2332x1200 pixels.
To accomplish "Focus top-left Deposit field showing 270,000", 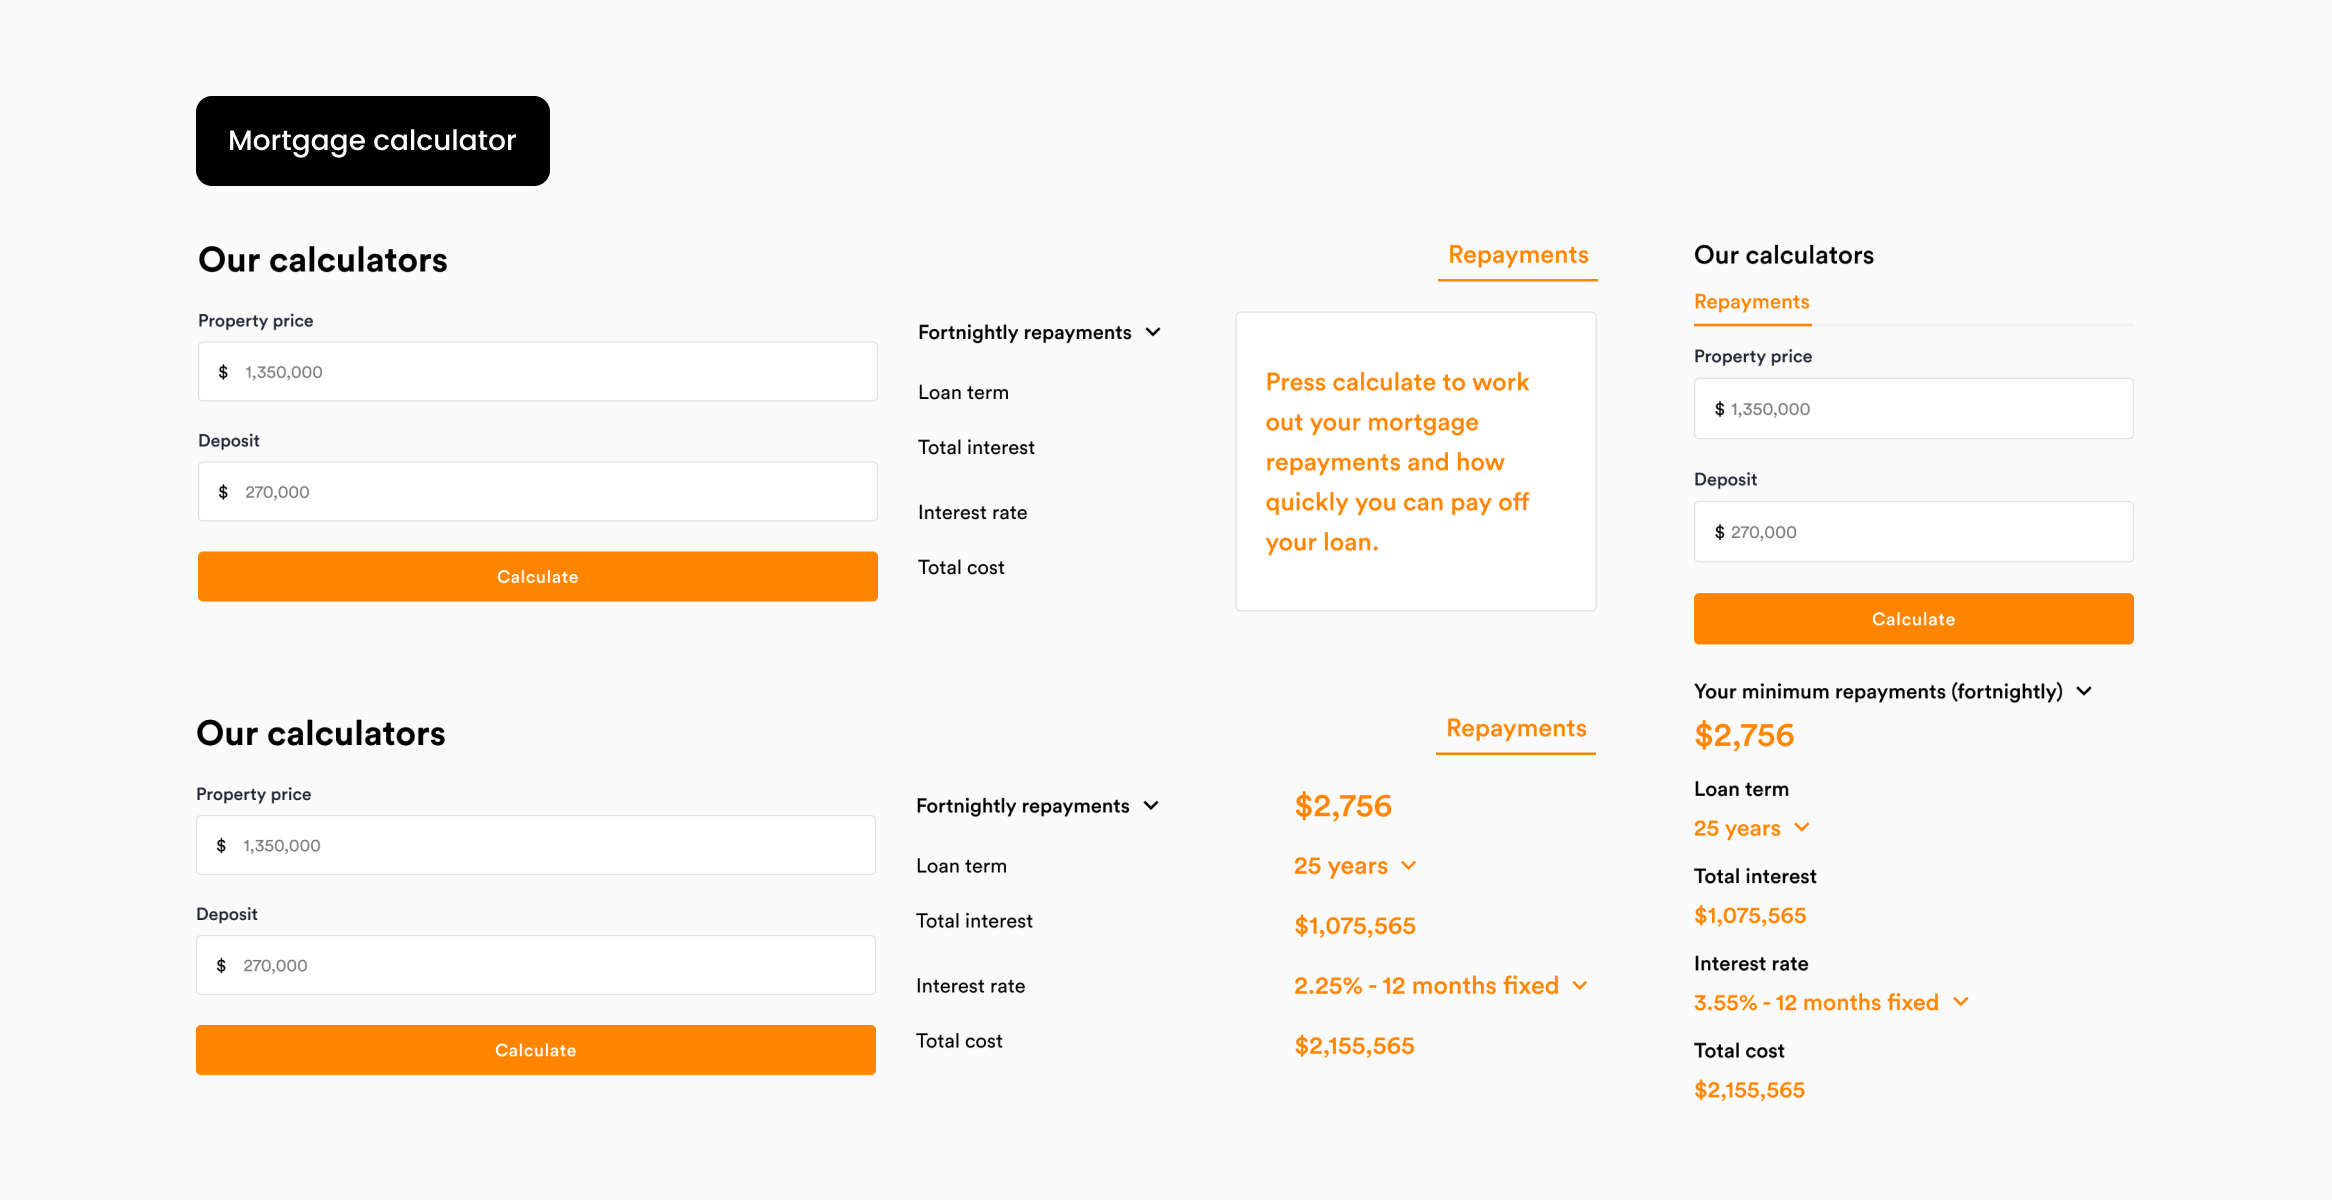I will 538,492.
